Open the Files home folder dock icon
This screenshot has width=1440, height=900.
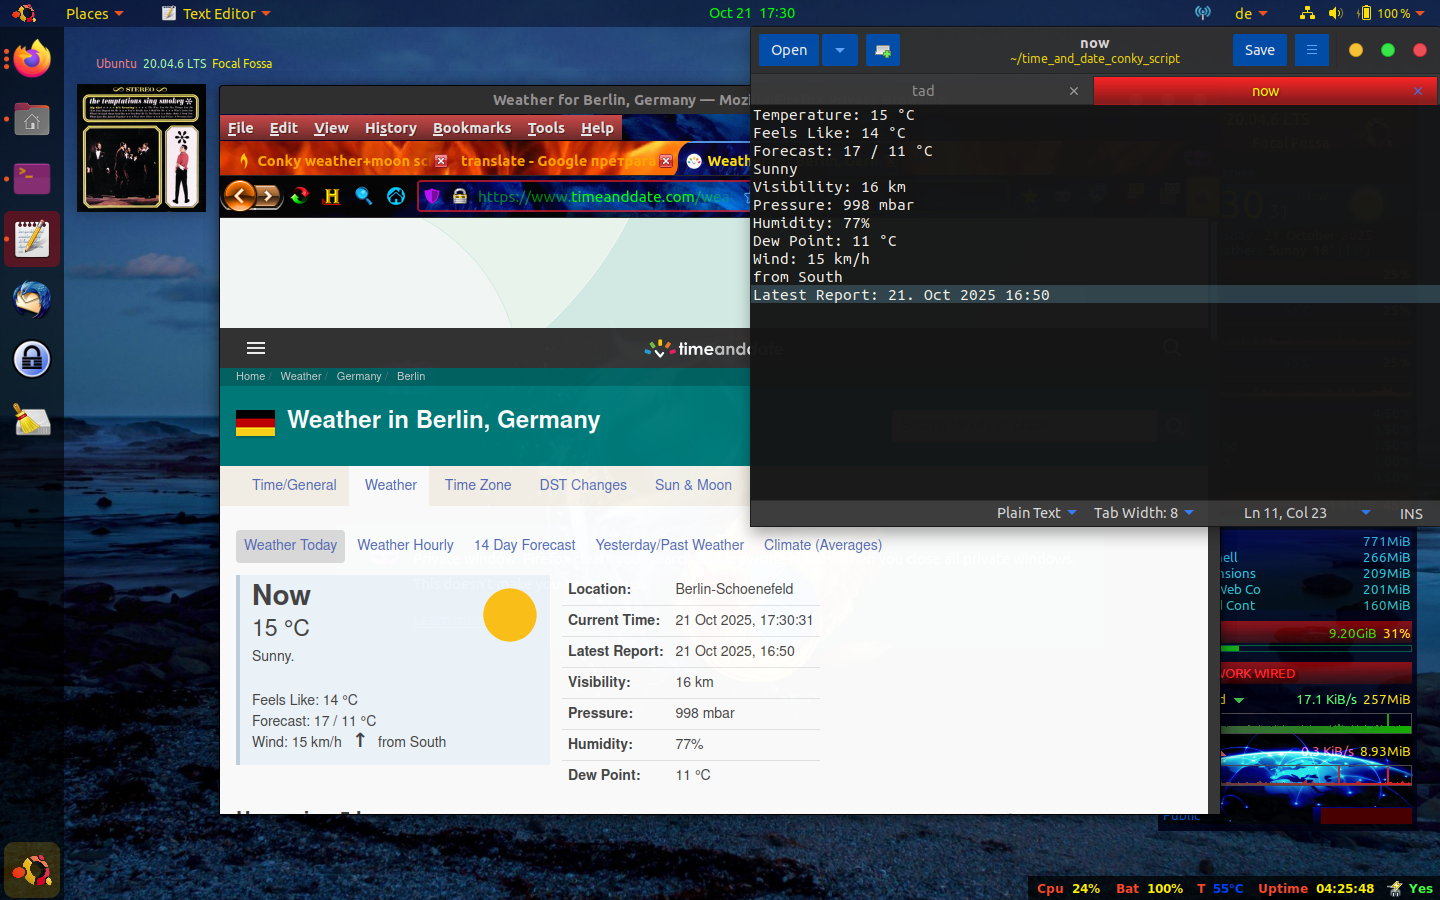[32, 120]
